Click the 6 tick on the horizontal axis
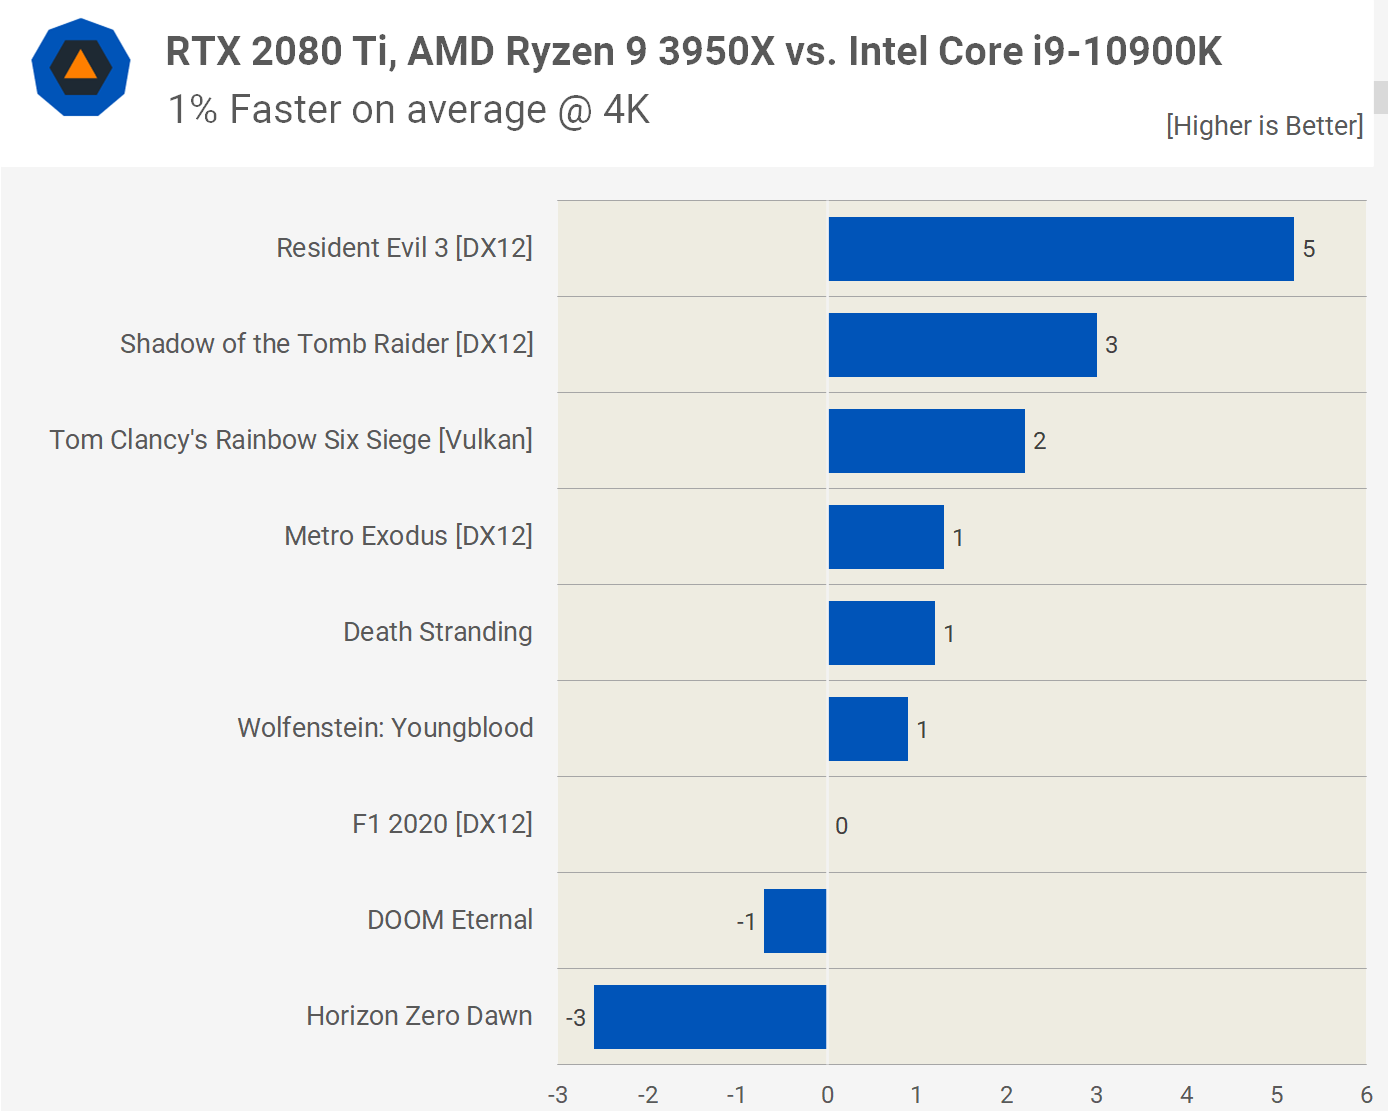The image size is (1389, 1111). click(1365, 1095)
